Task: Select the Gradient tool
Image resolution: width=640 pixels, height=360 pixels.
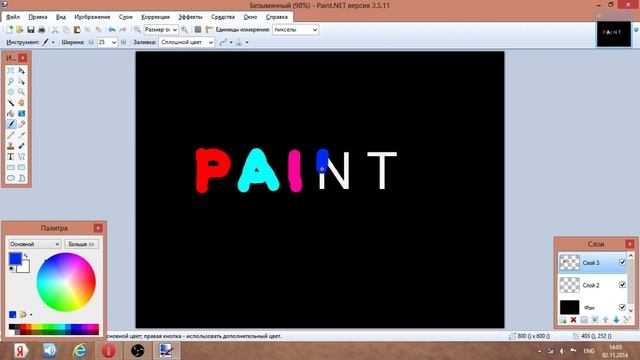Action: coord(22,113)
